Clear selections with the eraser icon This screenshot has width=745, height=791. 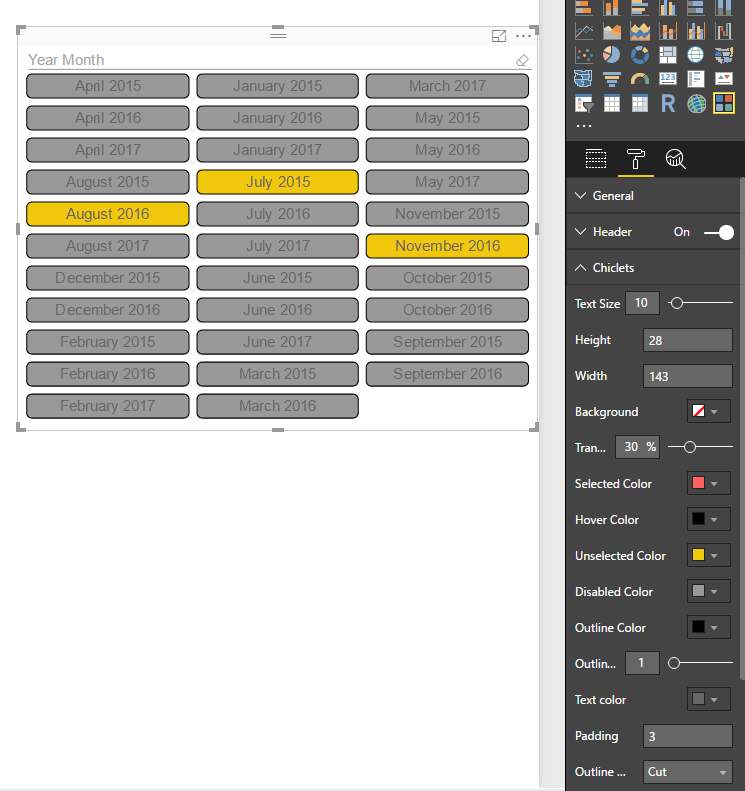click(x=522, y=61)
